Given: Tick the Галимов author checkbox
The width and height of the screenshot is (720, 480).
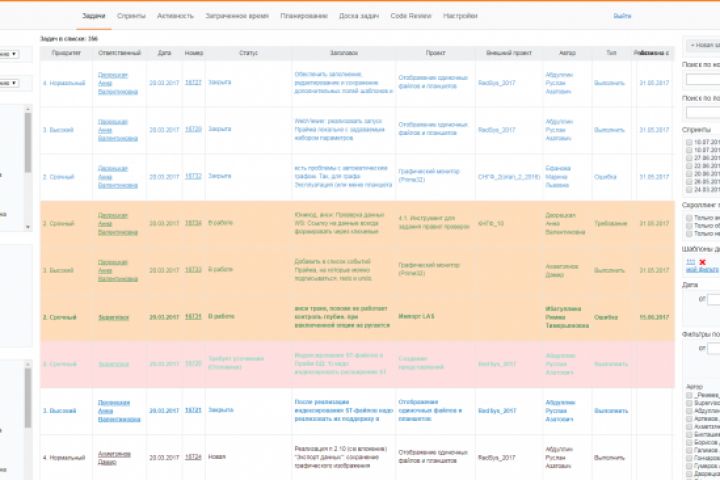Looking at the screenshot, I should [x=689, y=450].
